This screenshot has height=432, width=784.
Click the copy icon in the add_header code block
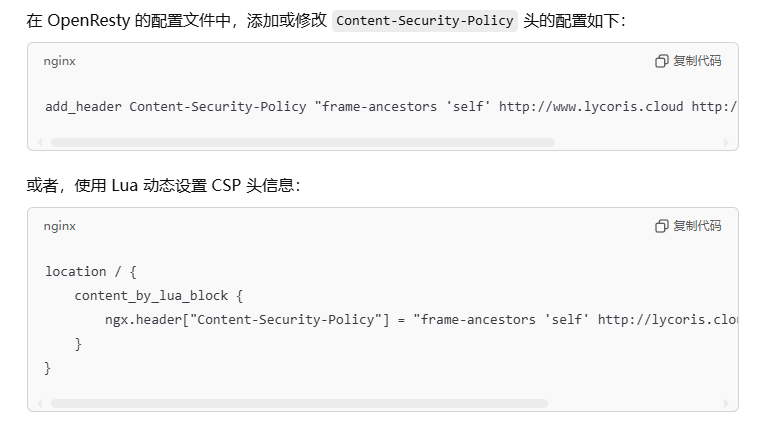[662, 61]
